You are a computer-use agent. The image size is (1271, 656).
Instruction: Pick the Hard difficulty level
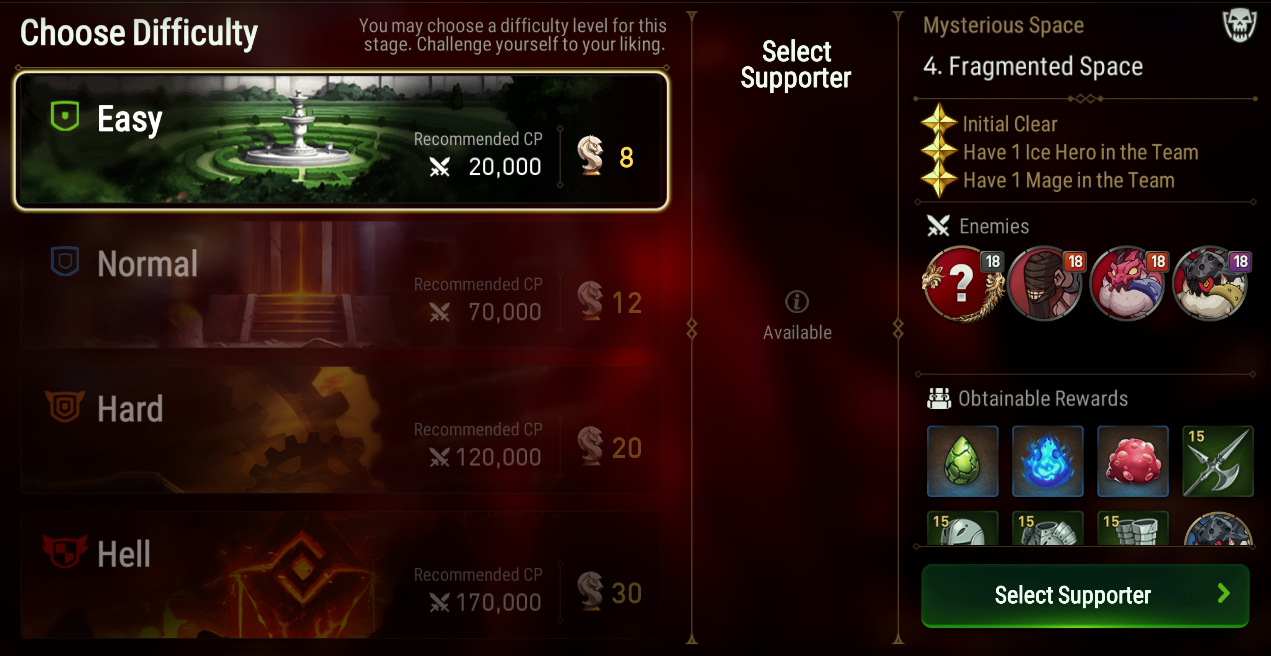tap(340, 429)
